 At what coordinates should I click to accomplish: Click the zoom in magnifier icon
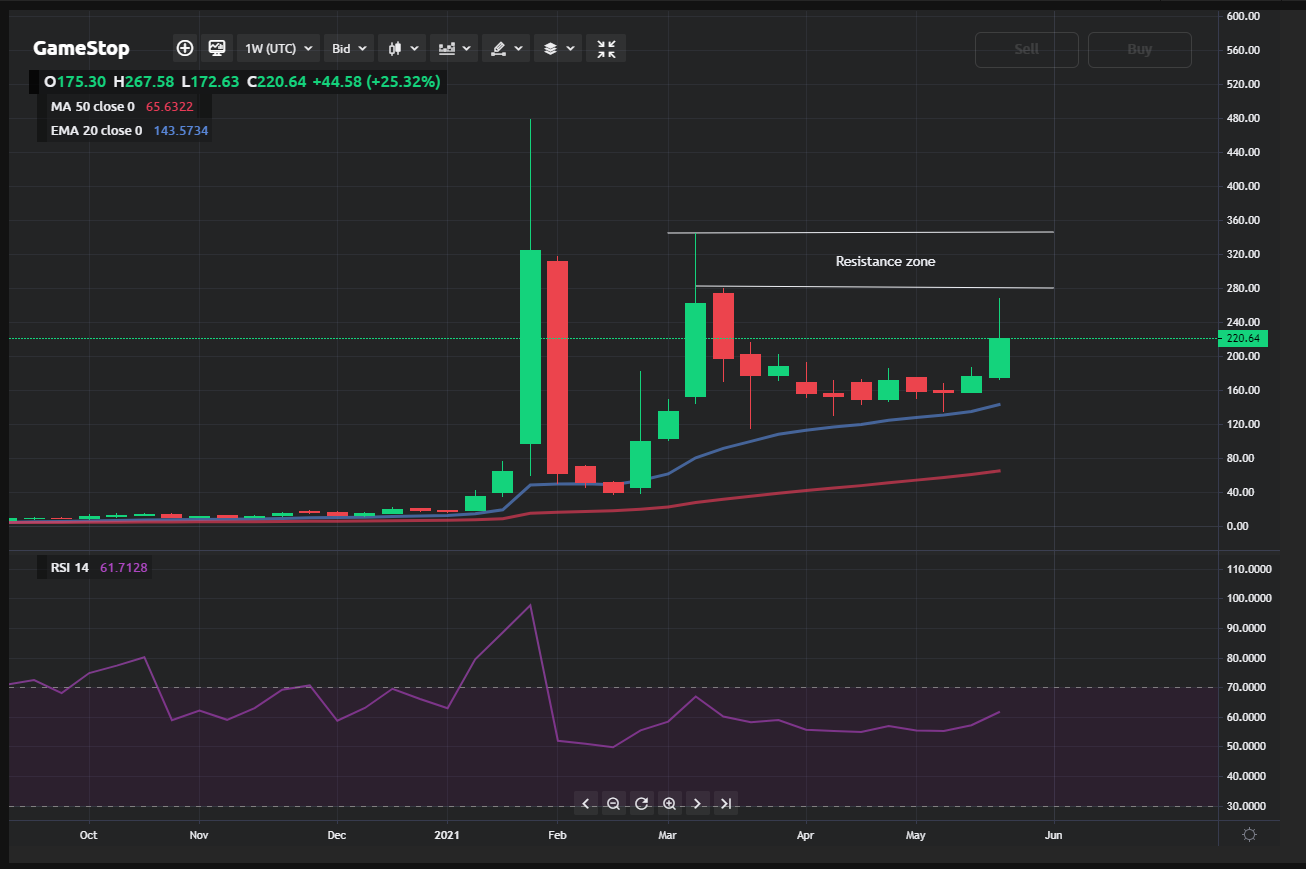click(670, 802)
